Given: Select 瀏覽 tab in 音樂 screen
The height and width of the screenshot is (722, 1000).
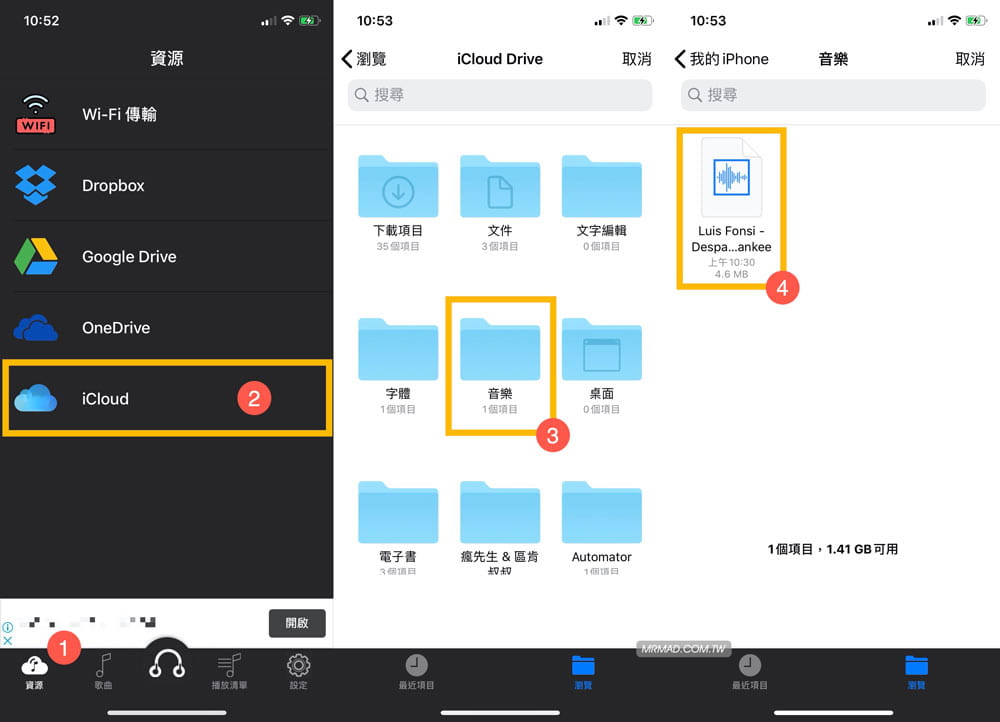Looking at the screenshot, I should click(x=916, y=673).
